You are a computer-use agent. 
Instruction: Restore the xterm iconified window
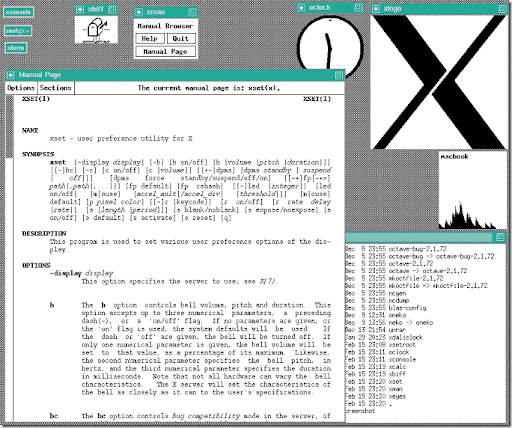pyautogui.click(x=16, y=48)
